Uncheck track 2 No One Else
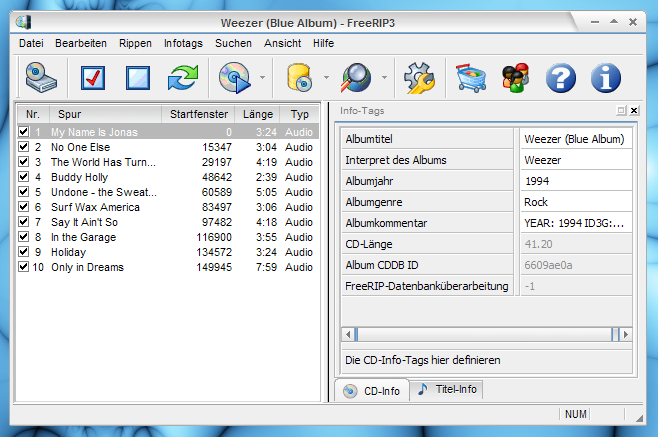 point(24,147)
